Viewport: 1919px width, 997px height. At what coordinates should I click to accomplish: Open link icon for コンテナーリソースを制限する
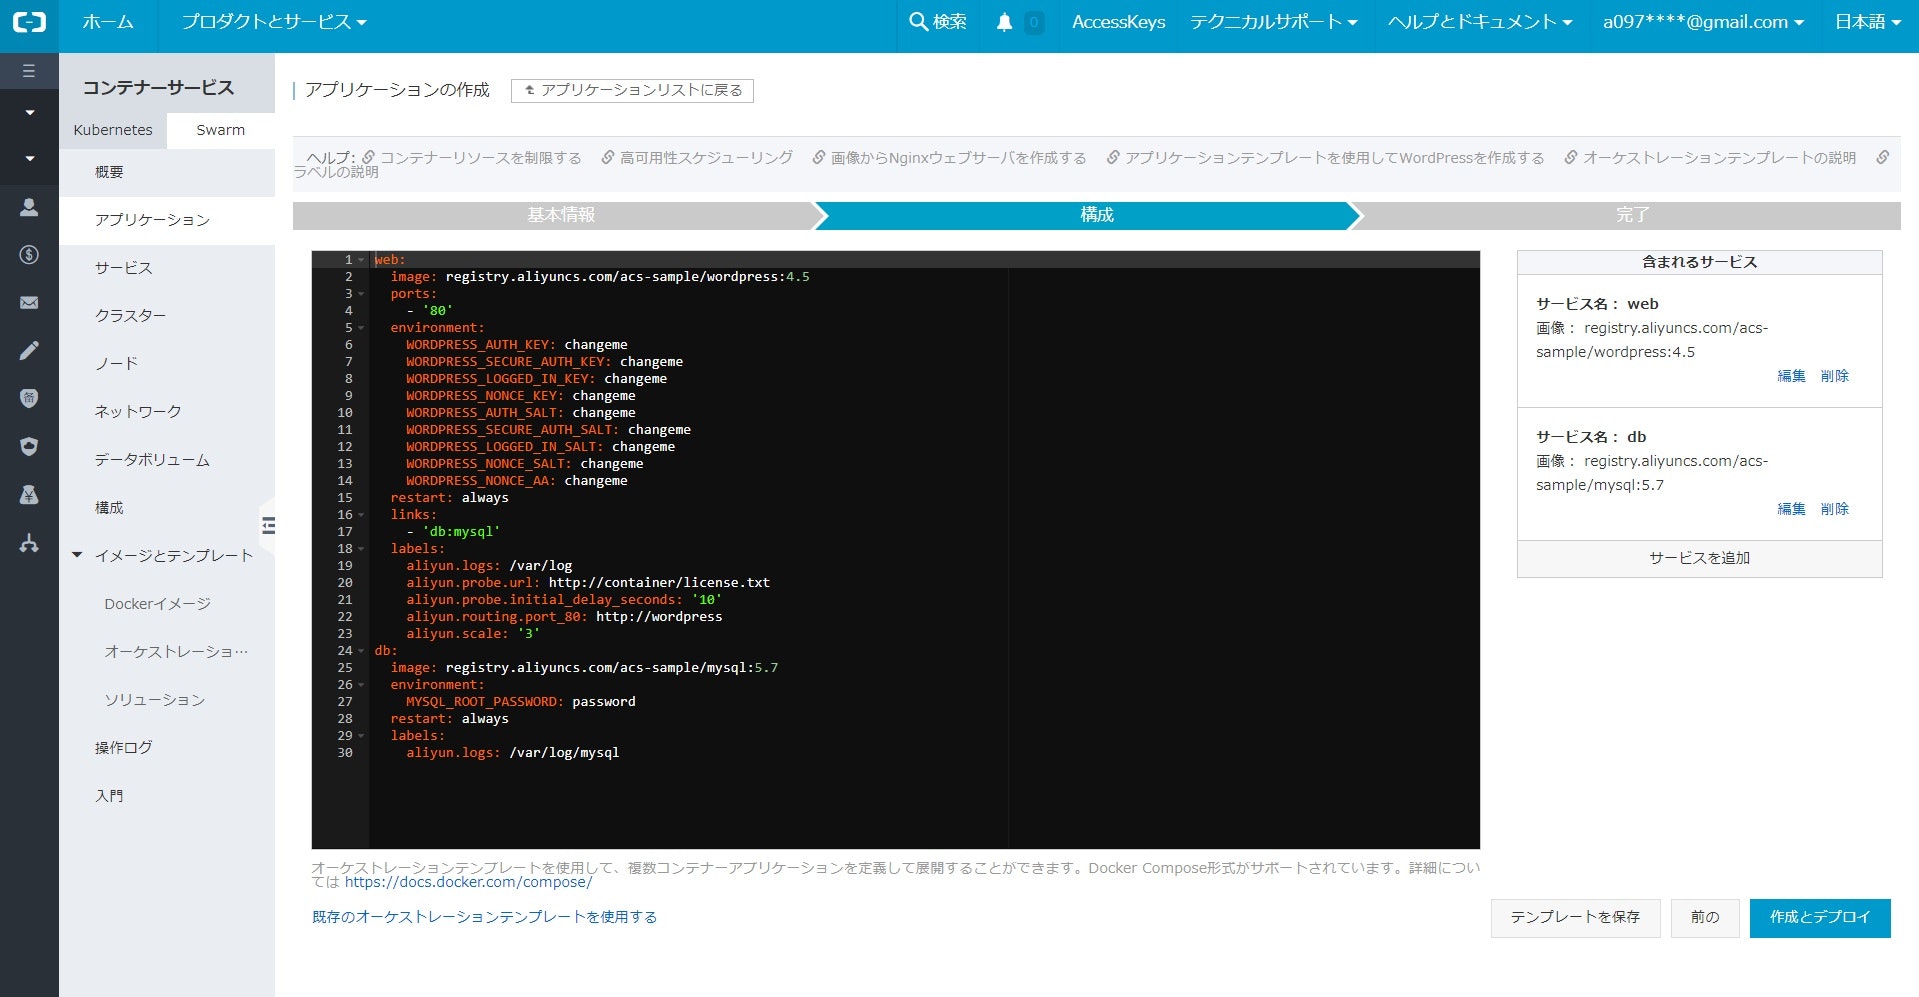[368, 157]
